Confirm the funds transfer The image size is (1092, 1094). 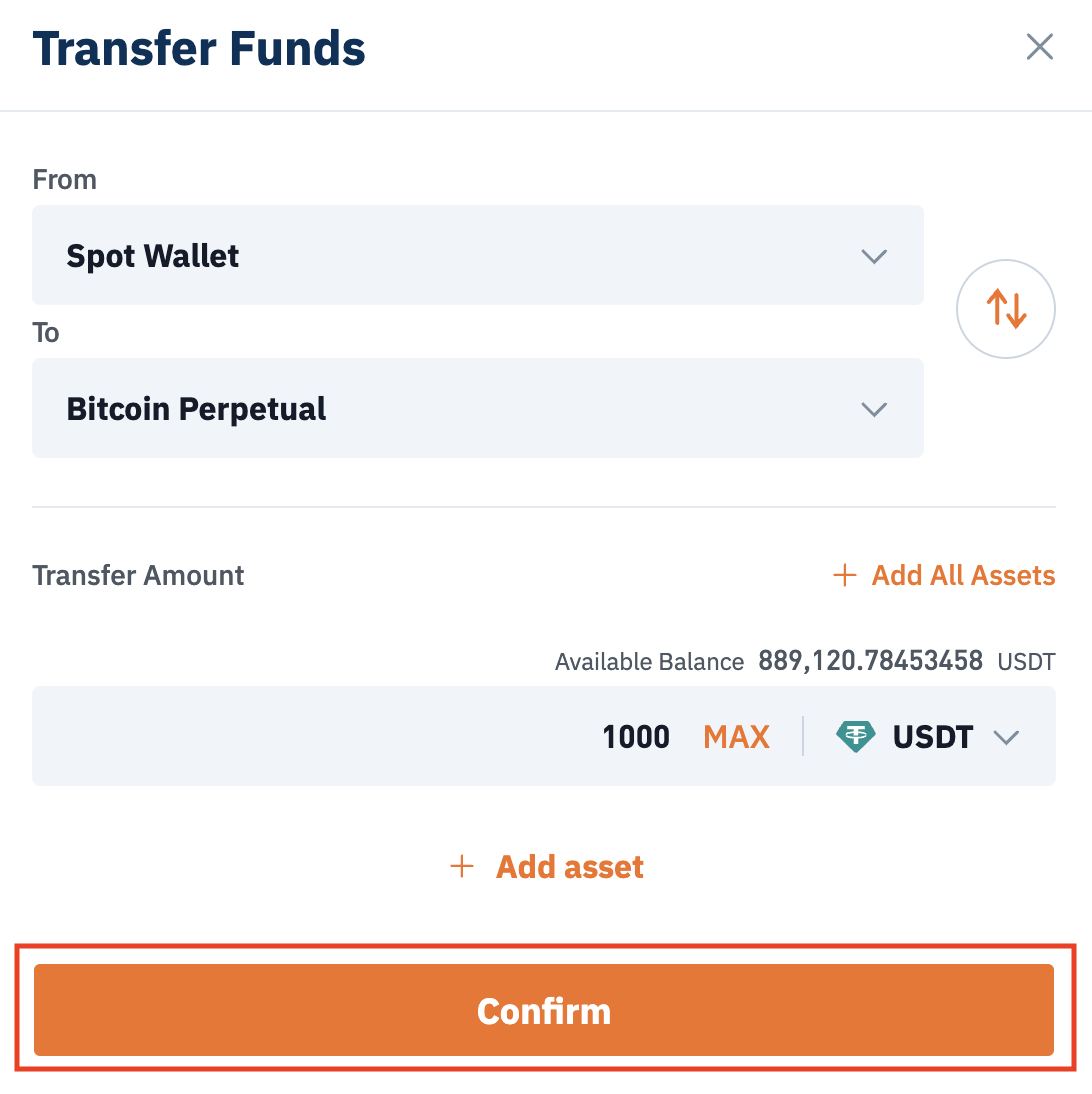pos(544,1010)
